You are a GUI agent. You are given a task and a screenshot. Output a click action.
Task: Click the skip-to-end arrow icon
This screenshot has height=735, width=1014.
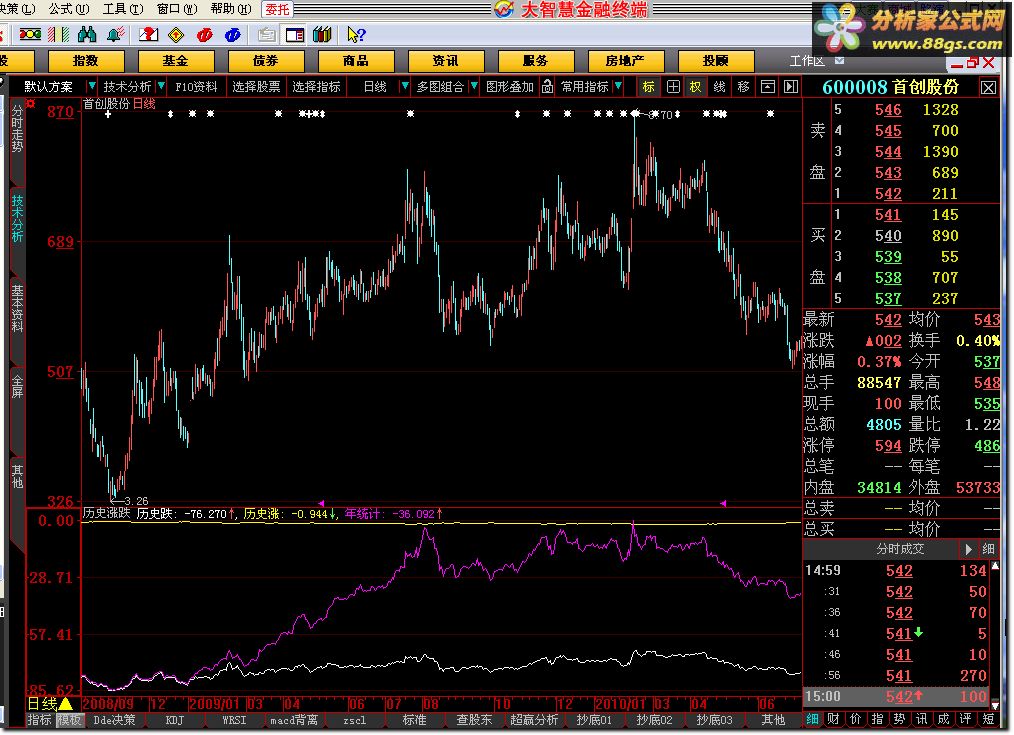pos(791,87)
